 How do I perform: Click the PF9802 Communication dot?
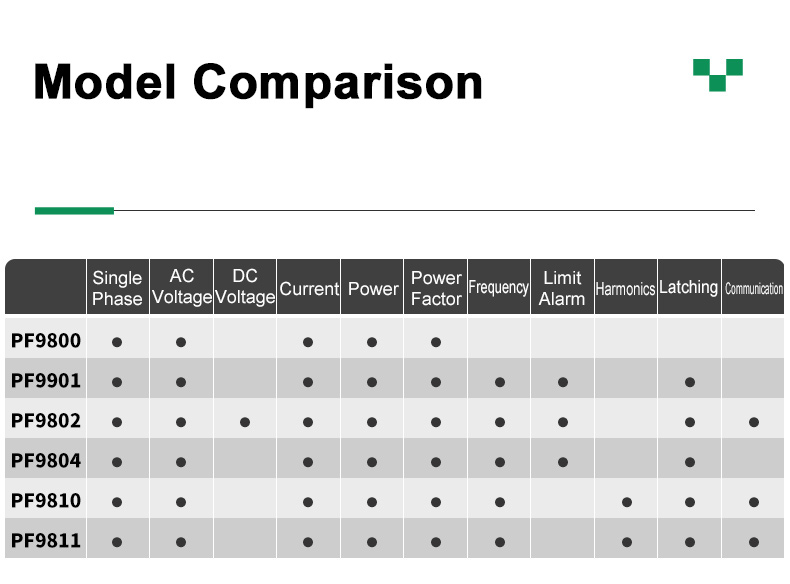754,422
